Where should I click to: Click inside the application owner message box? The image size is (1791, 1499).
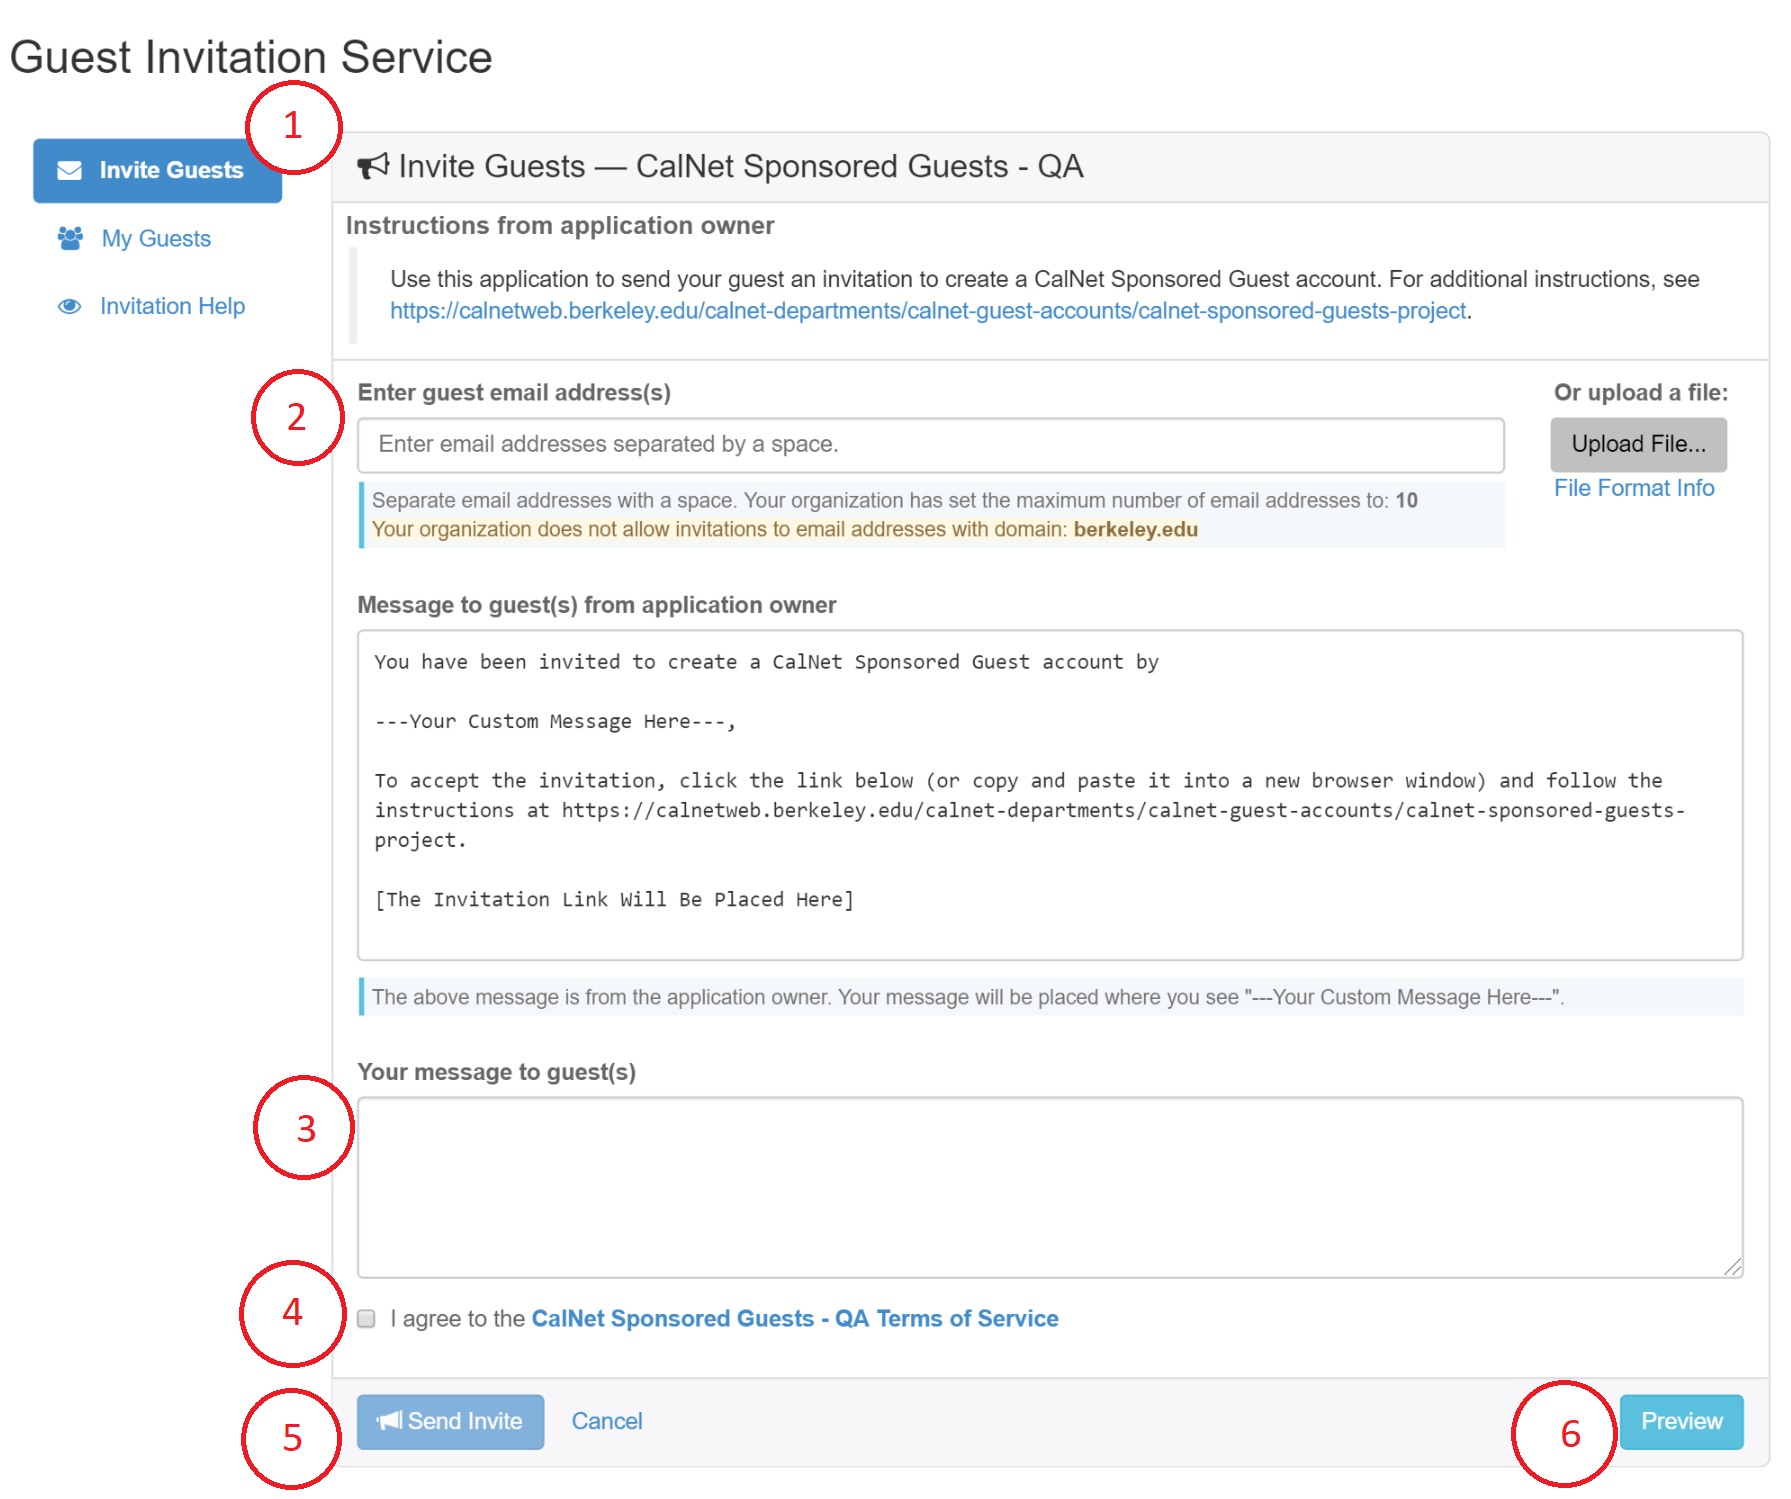[x=1050, y=795]
